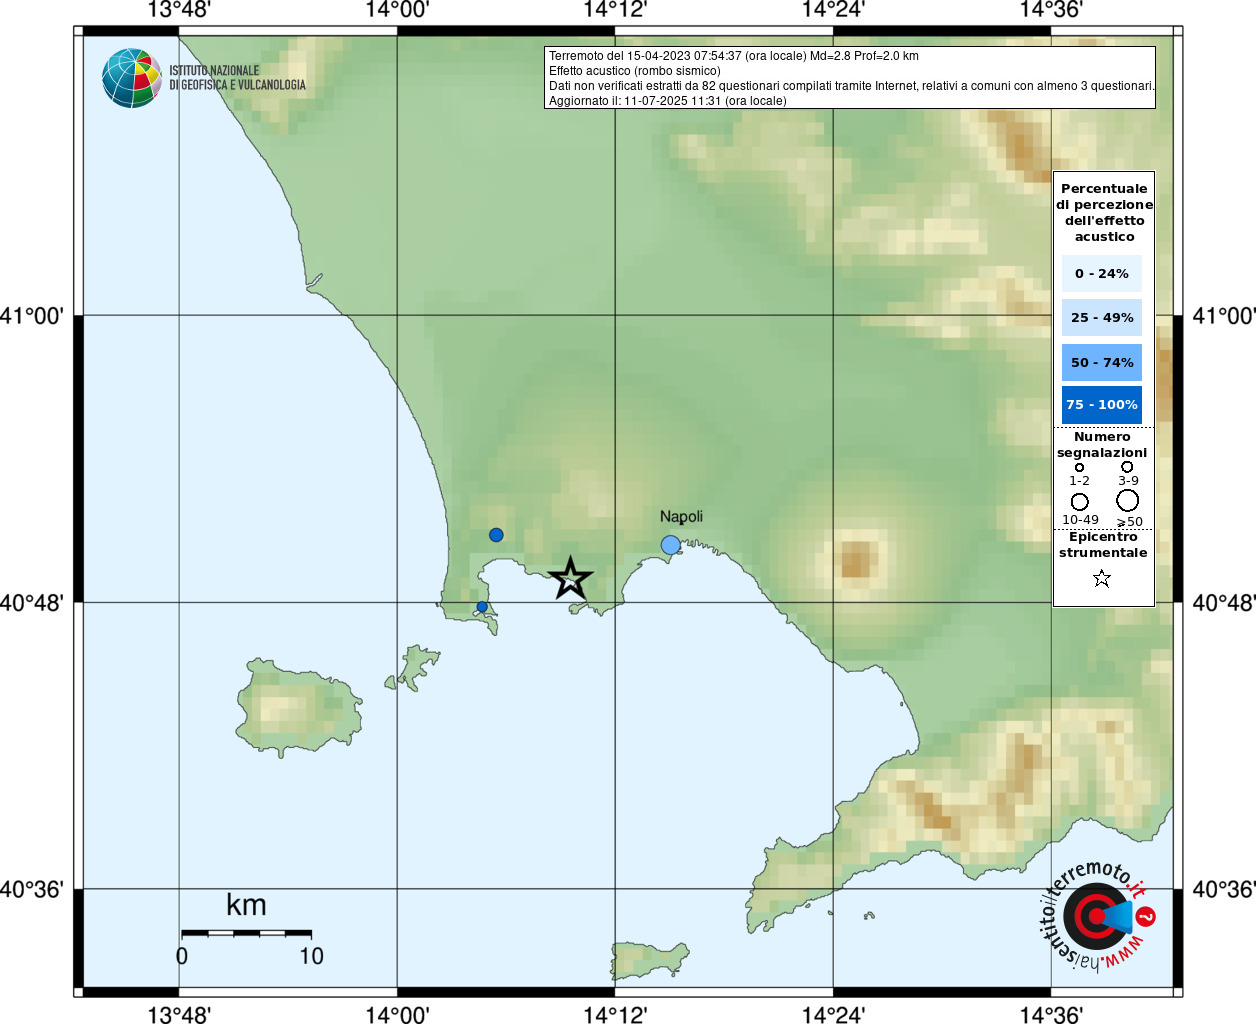Click the 'Effetto acustico (rombo sismico)' line

point(635,71)
